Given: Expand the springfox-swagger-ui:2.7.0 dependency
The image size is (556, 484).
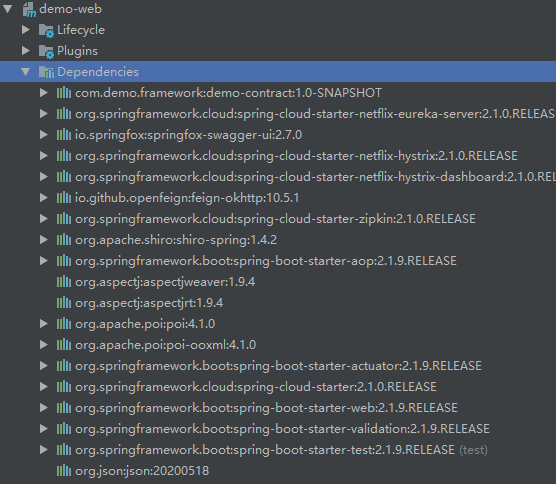Looking at the screenshot, I should point(44,135).
